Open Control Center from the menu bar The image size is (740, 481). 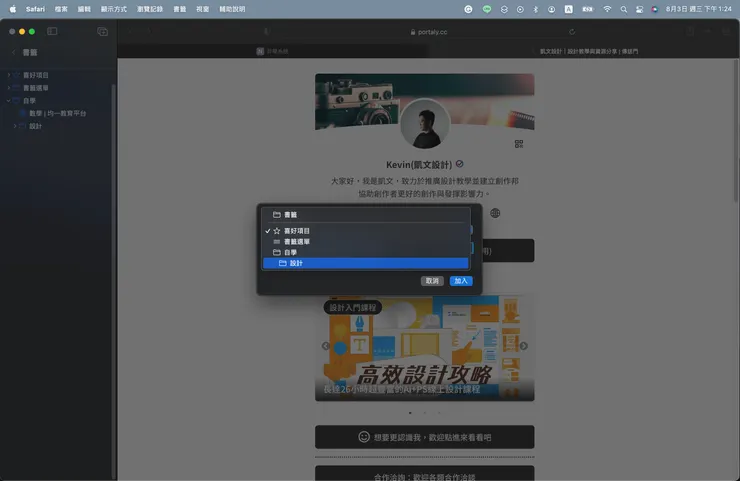pos(639,9)
